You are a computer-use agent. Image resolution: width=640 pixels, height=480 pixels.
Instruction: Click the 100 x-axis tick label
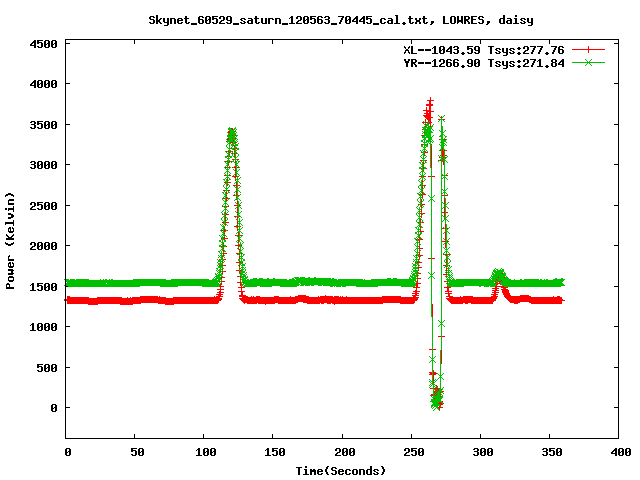click(x=205, y=452)
